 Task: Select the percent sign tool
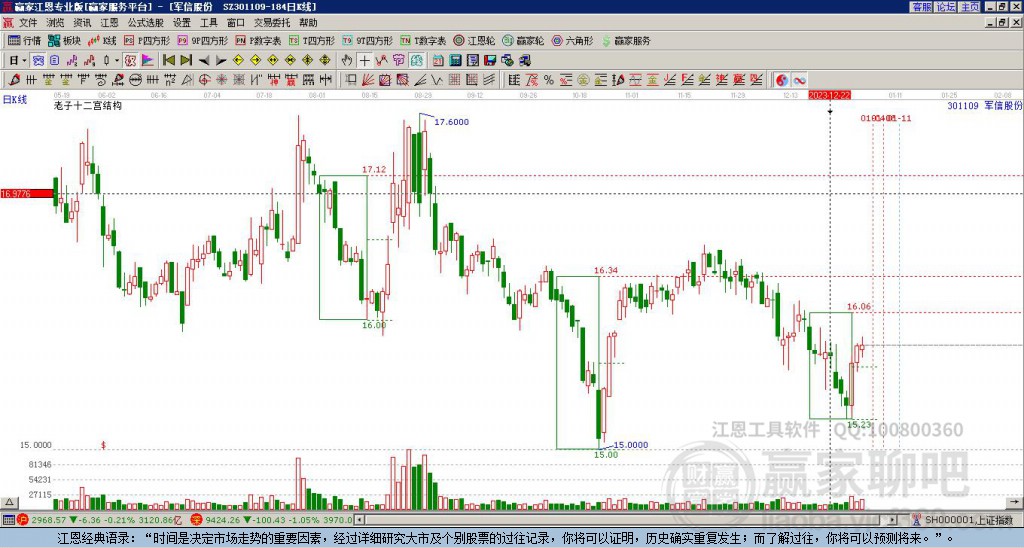549,80
